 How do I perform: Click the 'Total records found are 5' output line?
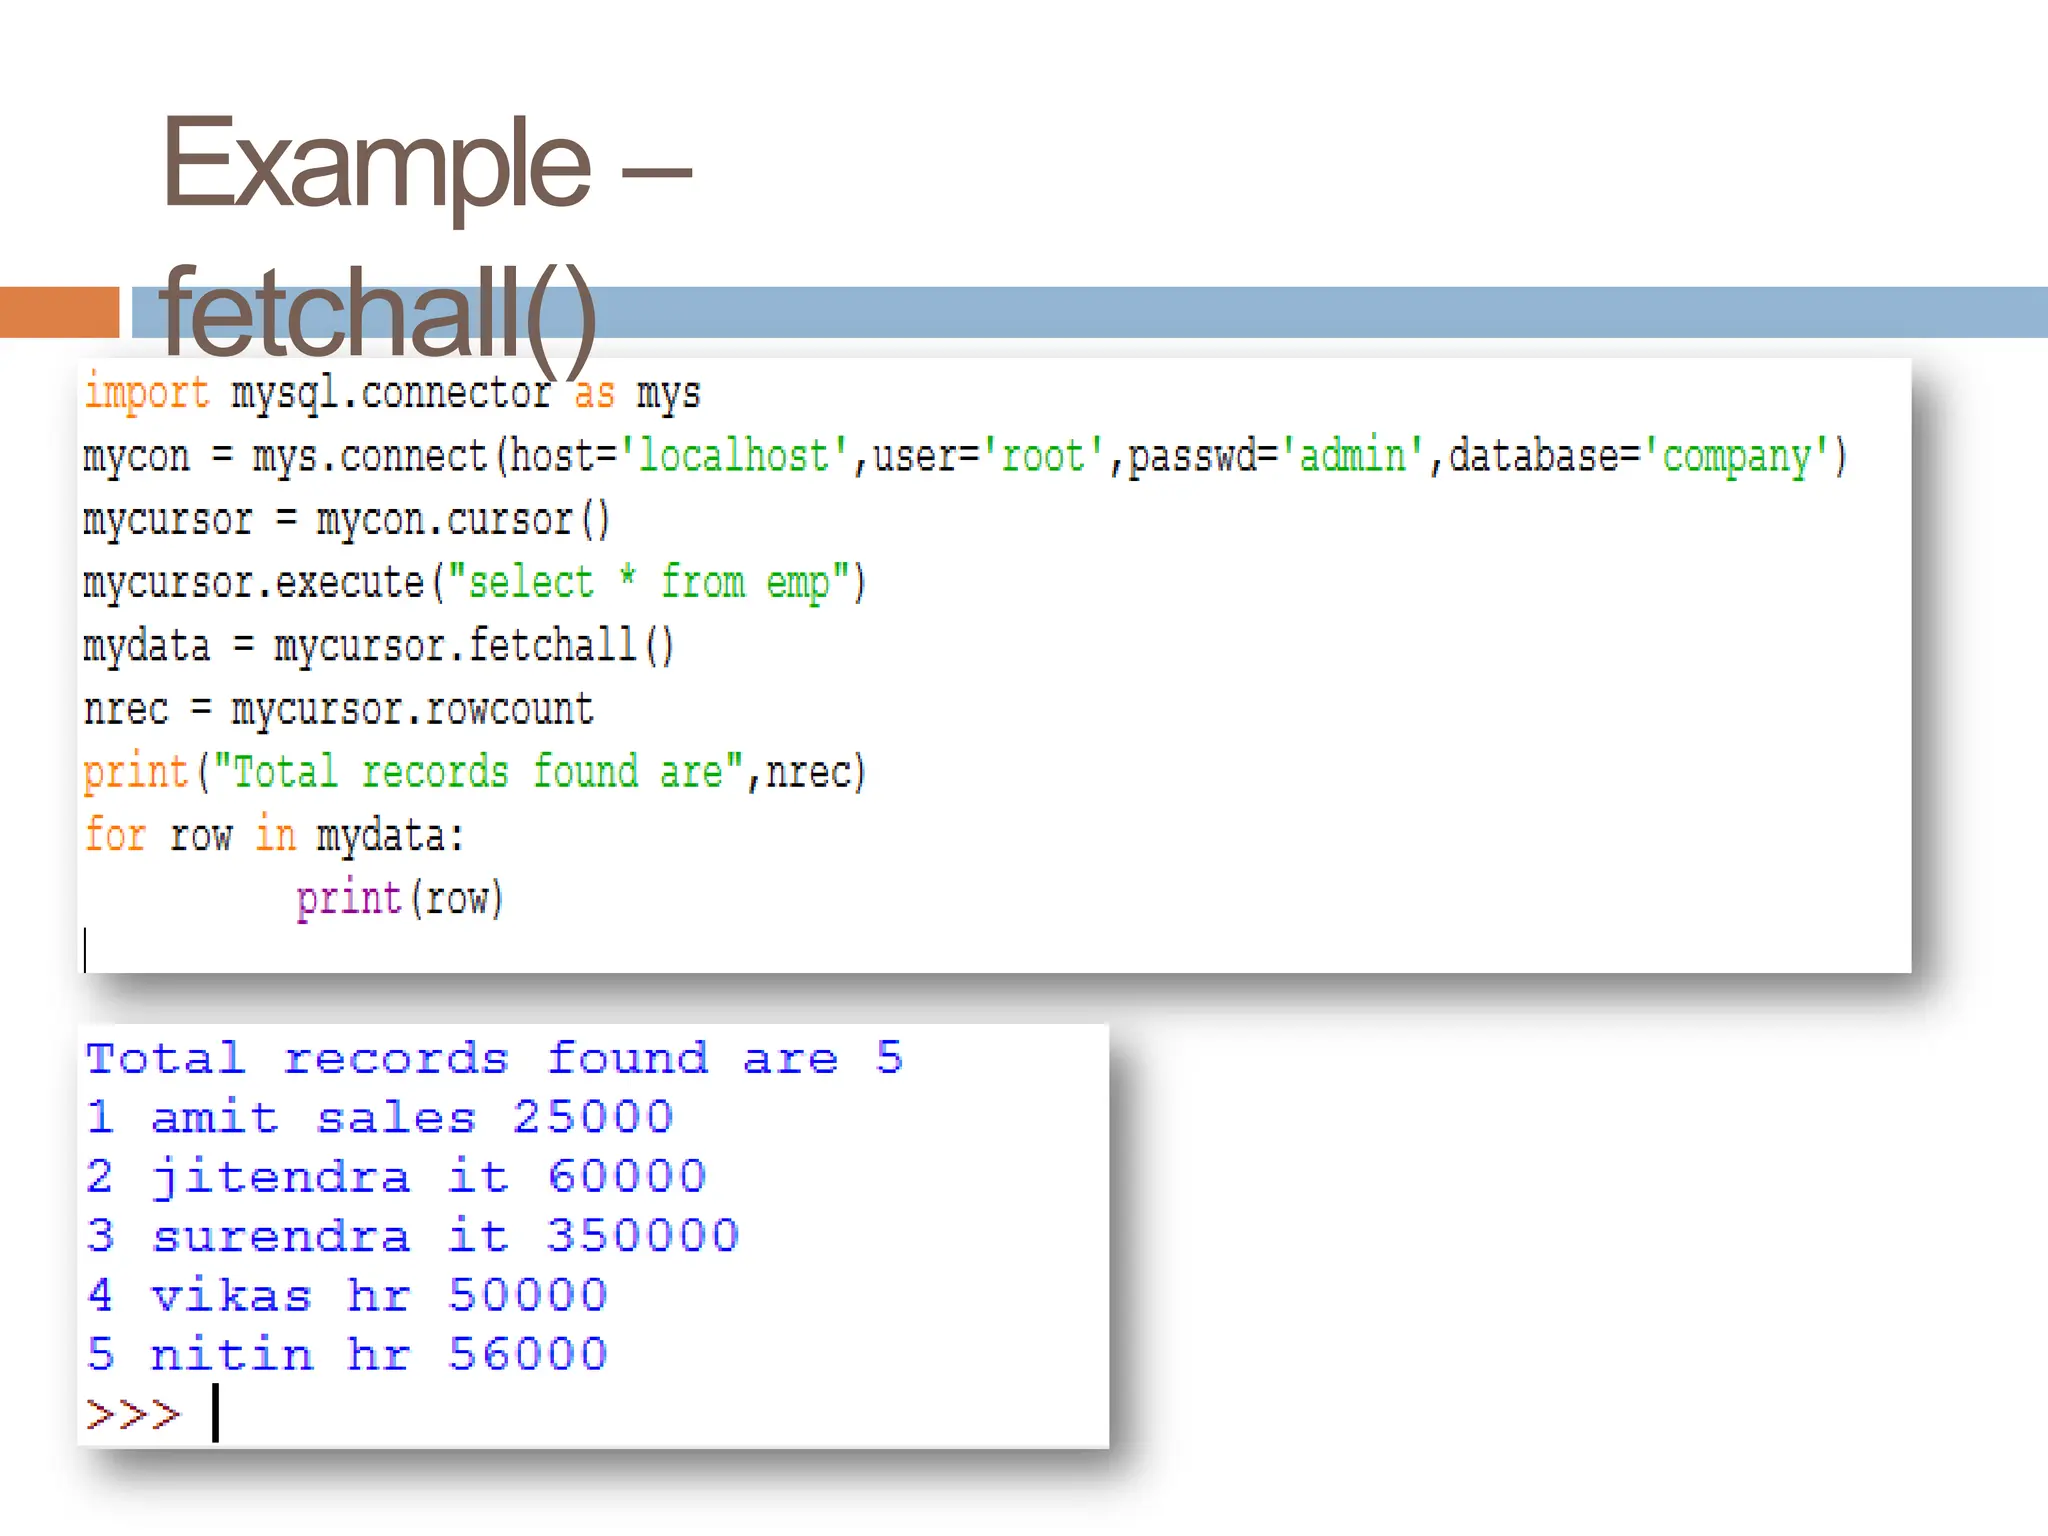494,1058
